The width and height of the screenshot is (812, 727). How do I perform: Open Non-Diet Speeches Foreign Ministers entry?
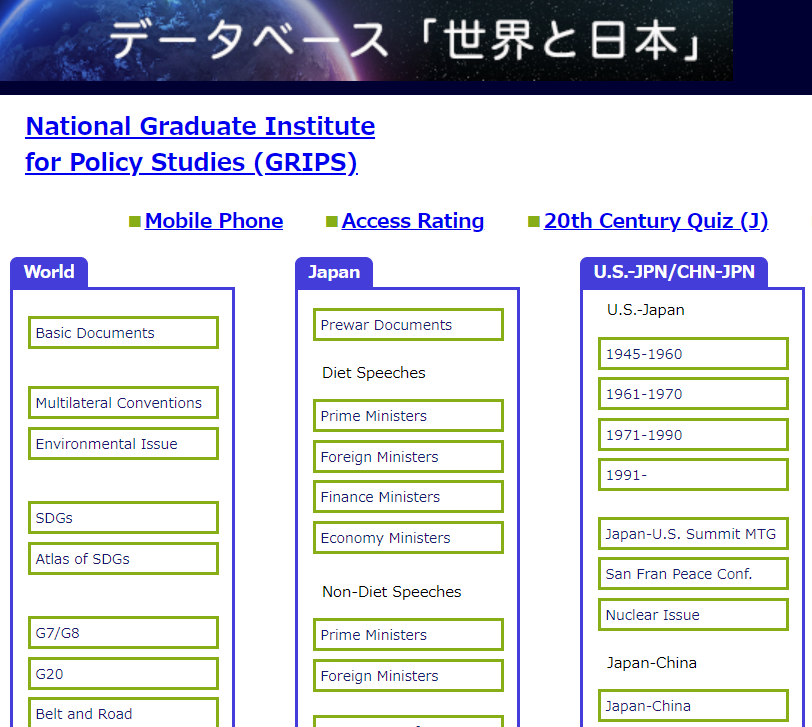(408, 676)
